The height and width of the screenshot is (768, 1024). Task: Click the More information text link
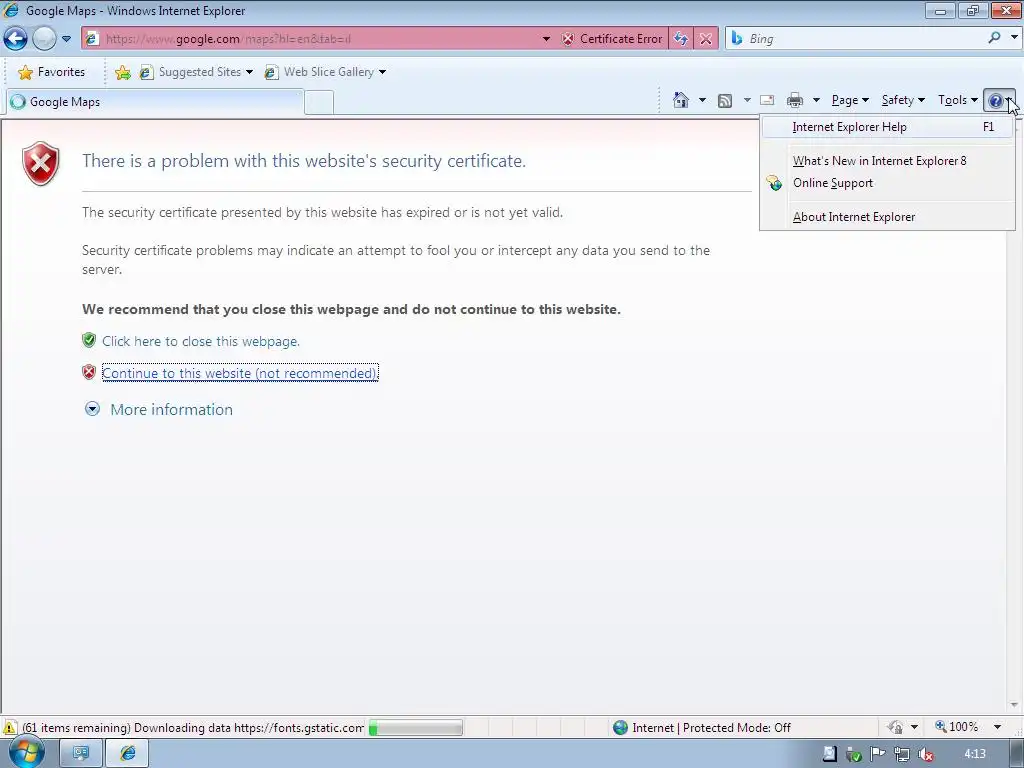[171, 409]
